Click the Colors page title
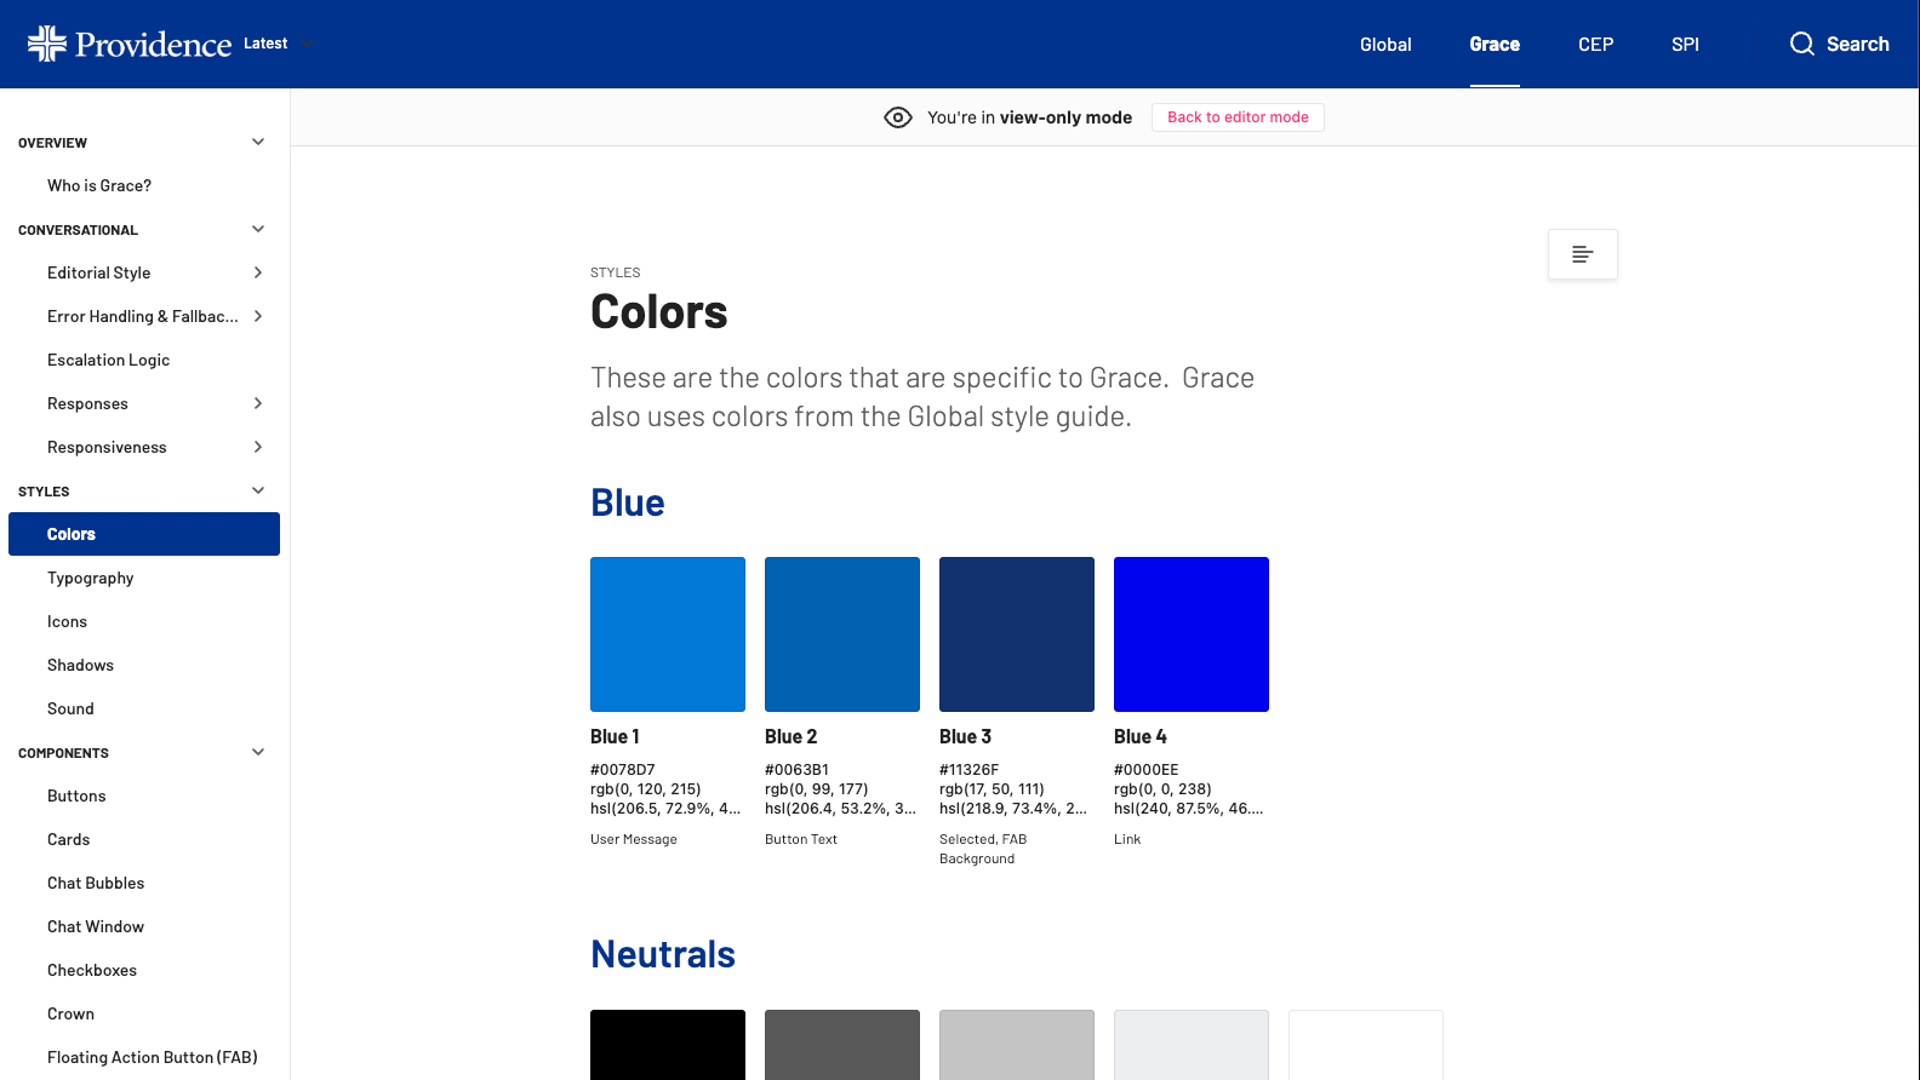This screenshot has width=1920, height=1080. [x=658, y=312]
